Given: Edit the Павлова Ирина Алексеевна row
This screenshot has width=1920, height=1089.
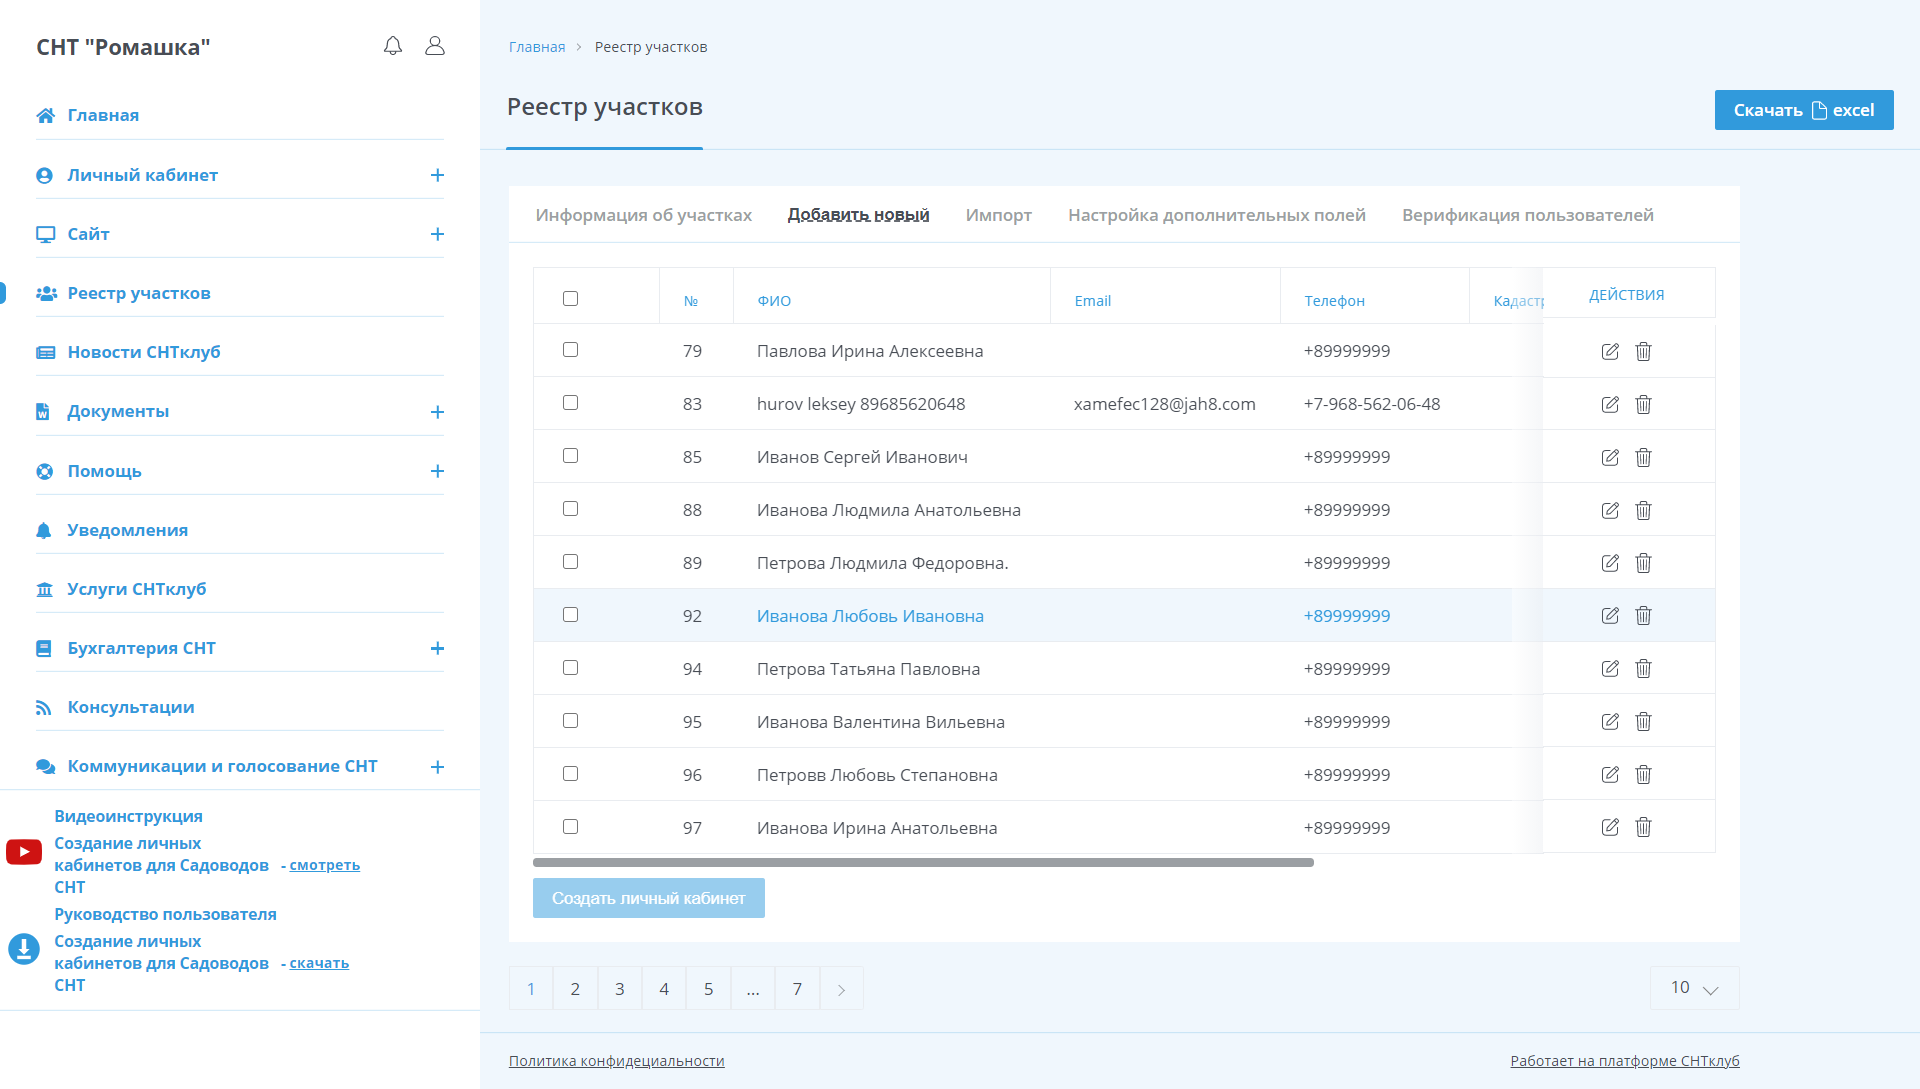Looking at the screenshot, I should pyautogui.click(x=1609, y=351).
